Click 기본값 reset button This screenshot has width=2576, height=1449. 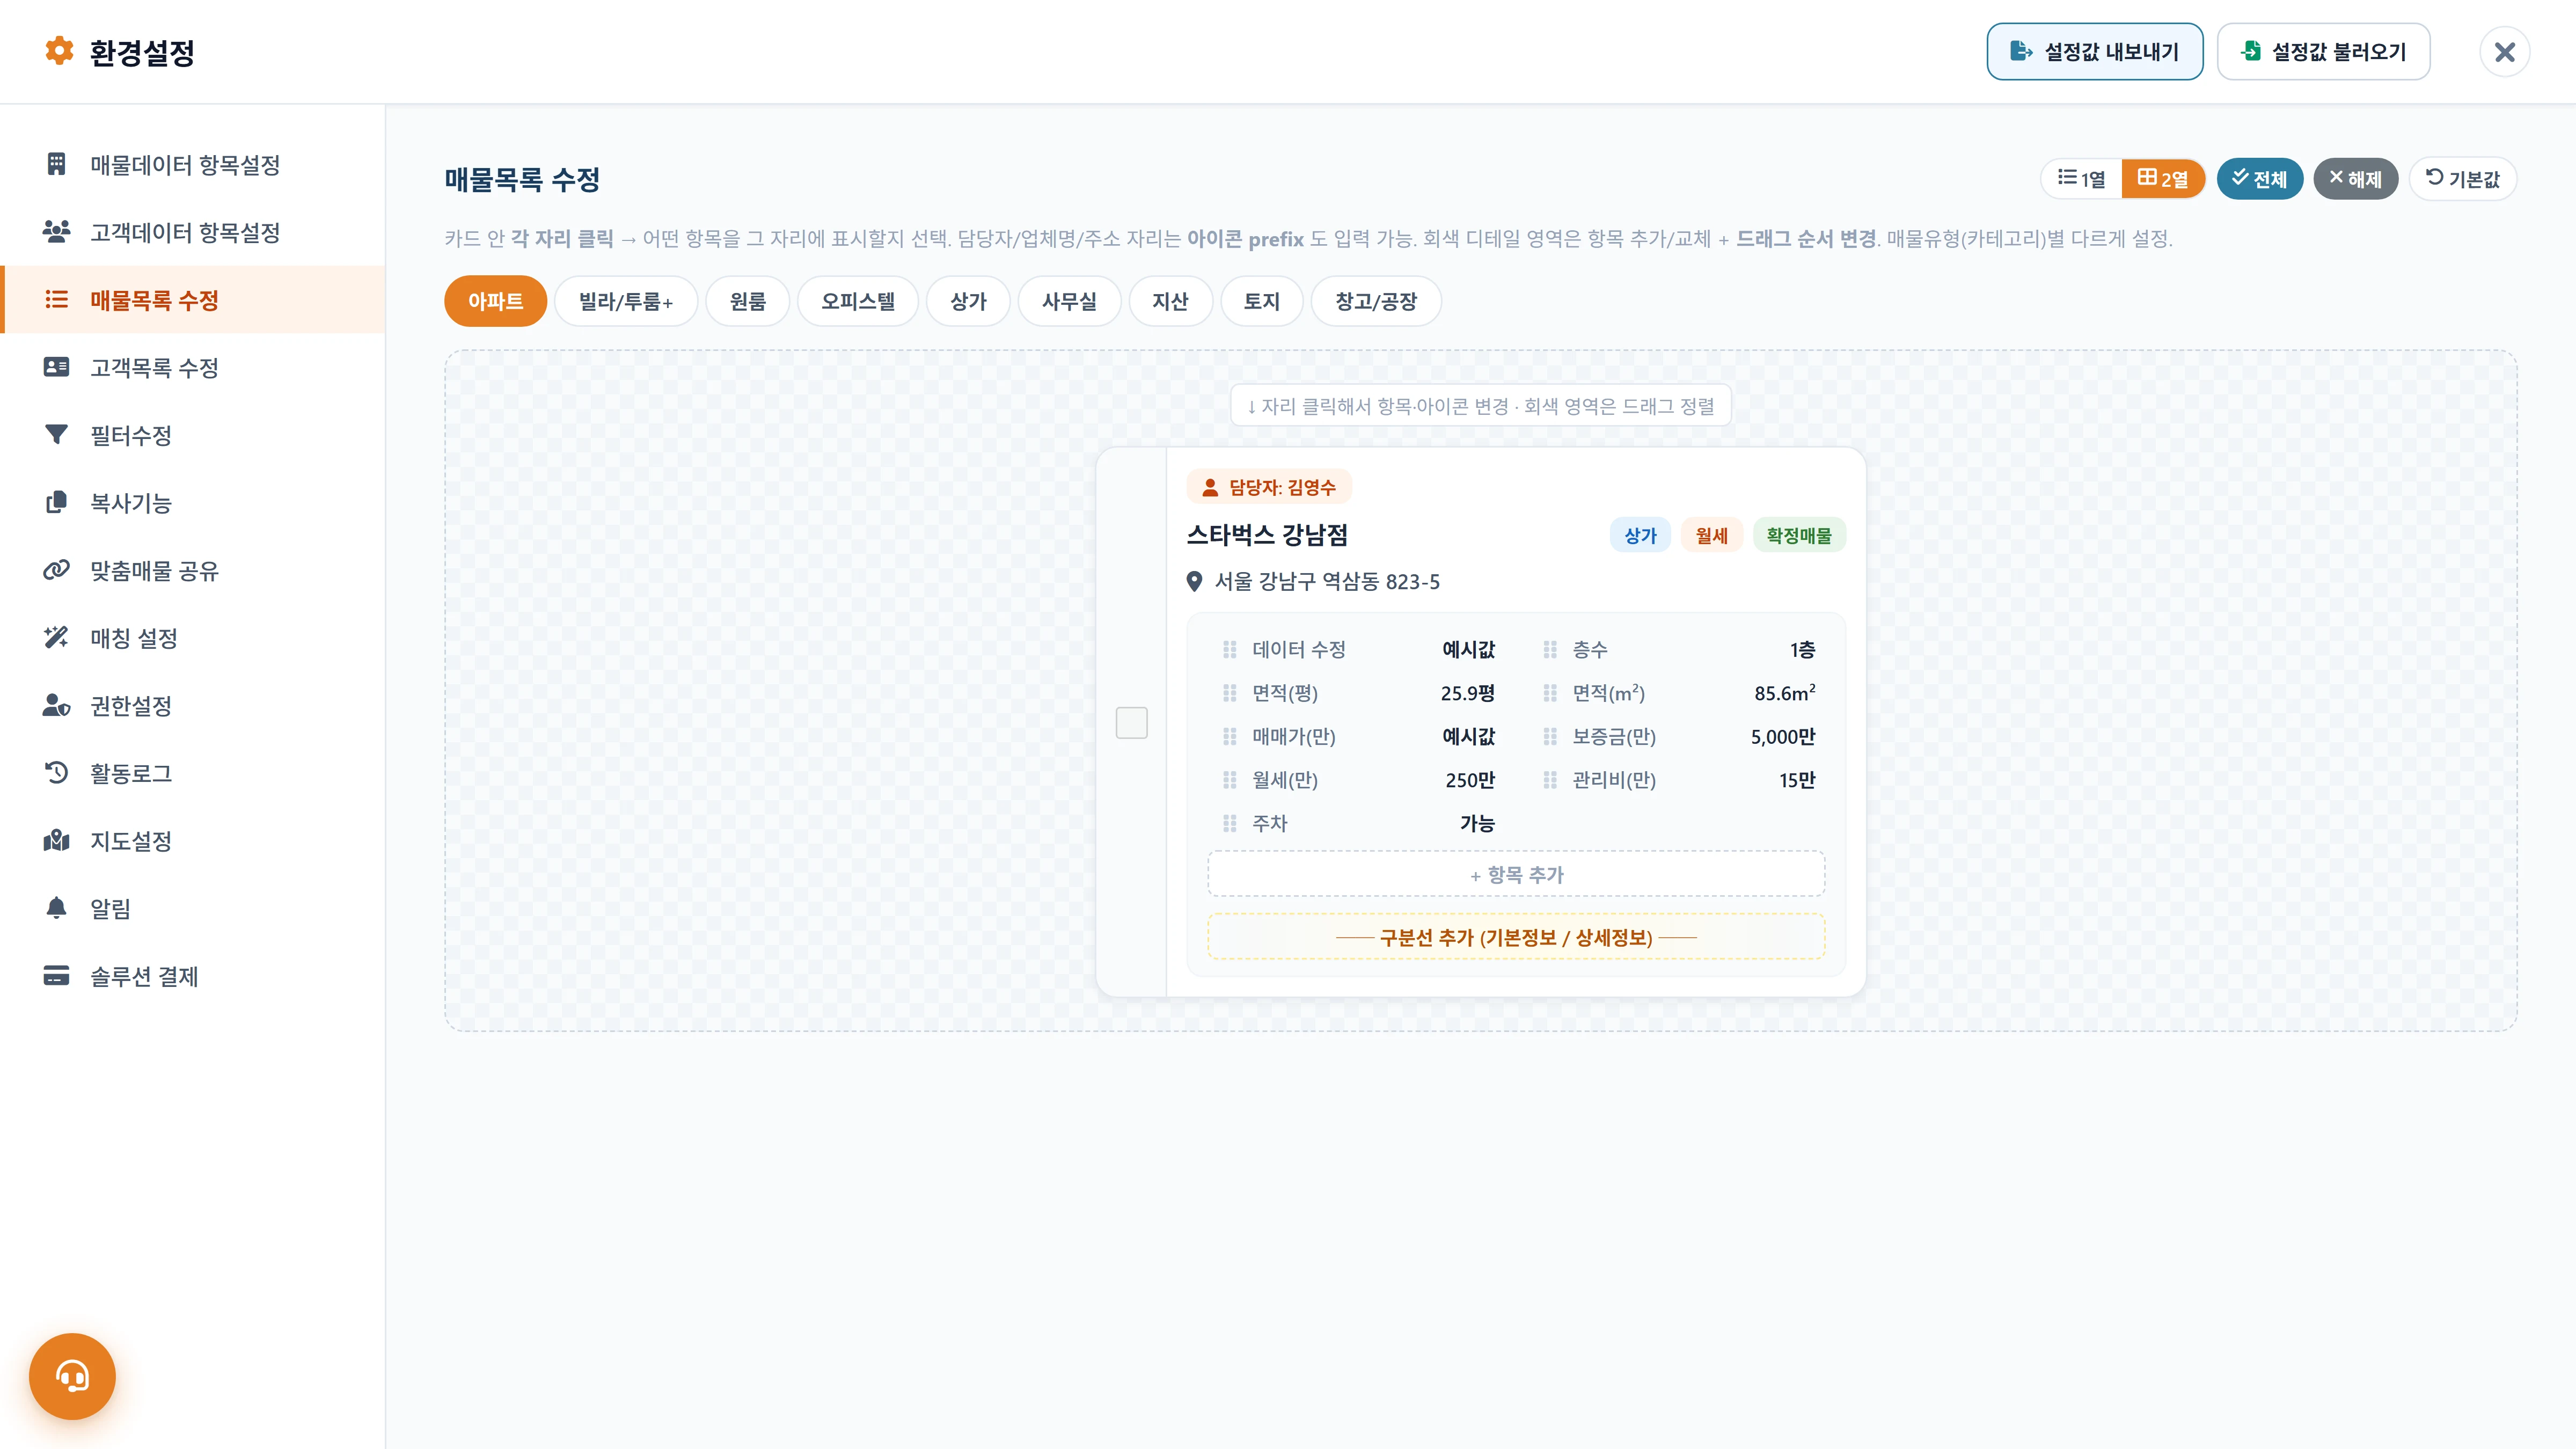pos(2462,179)
